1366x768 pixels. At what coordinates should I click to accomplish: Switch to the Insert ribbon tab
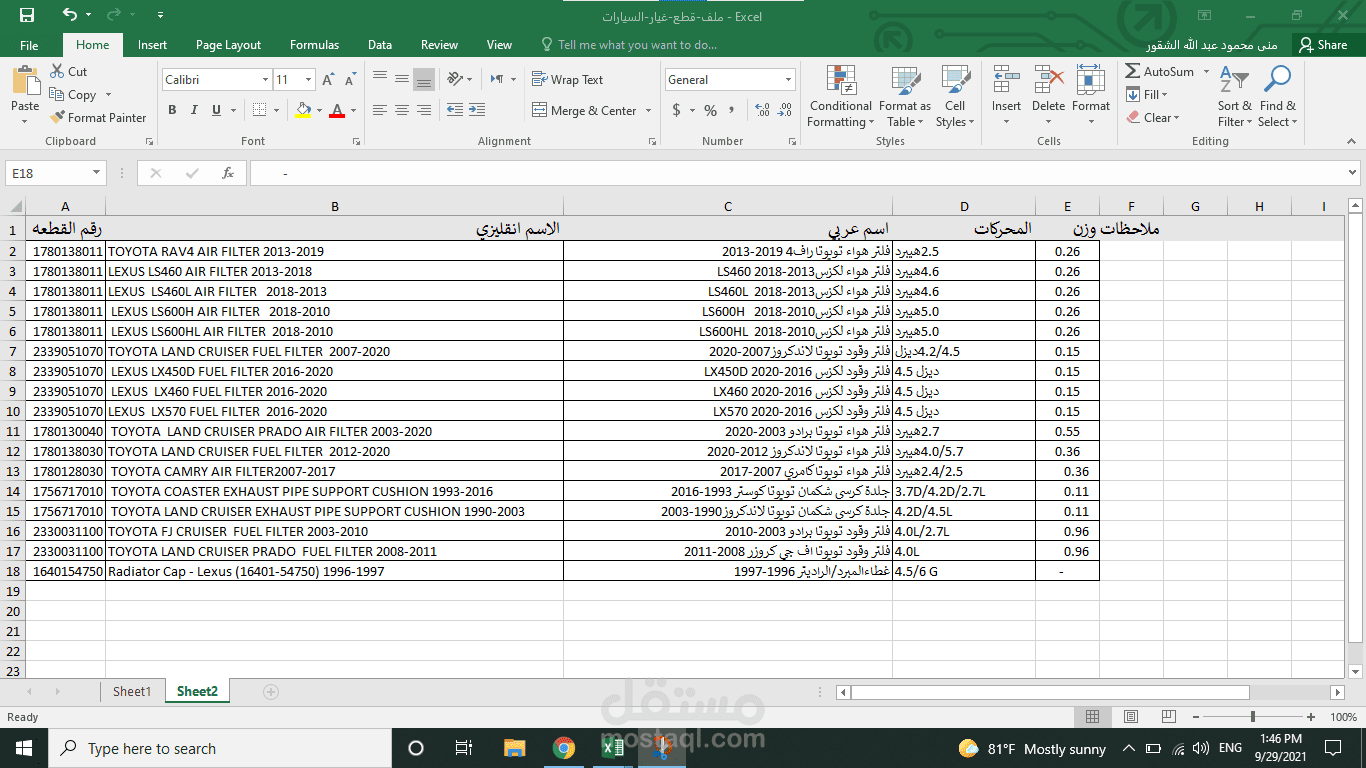tap(152, 45)
